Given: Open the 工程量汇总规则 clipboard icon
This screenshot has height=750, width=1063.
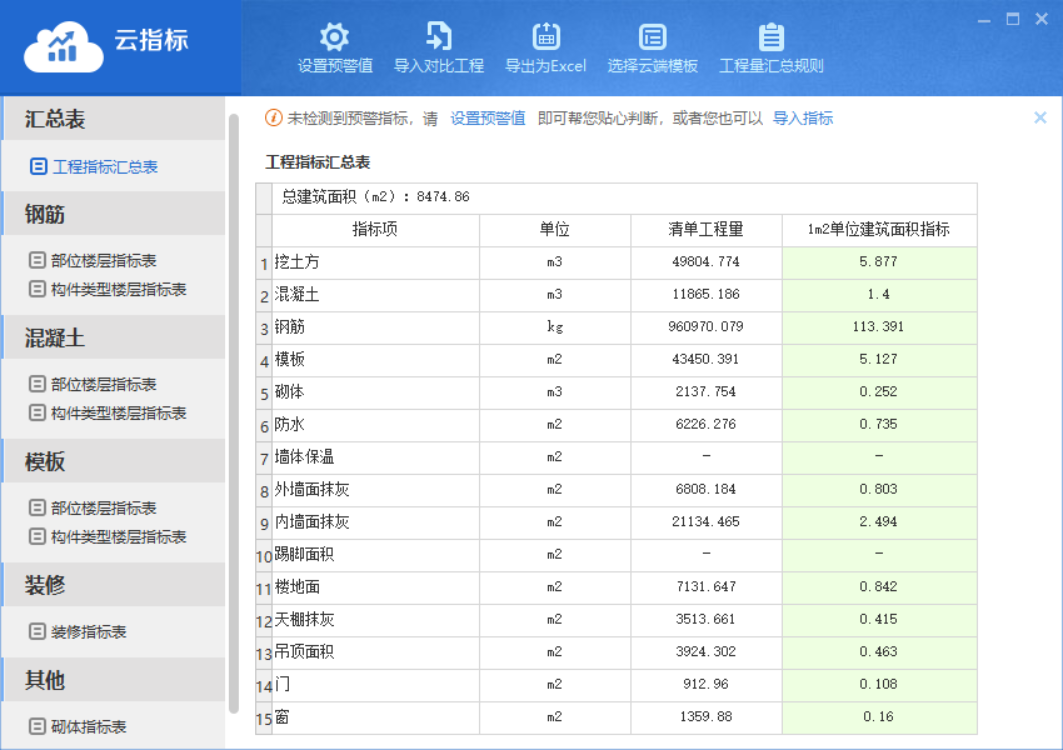Looking at the screenshot, I should pos(771,37).
